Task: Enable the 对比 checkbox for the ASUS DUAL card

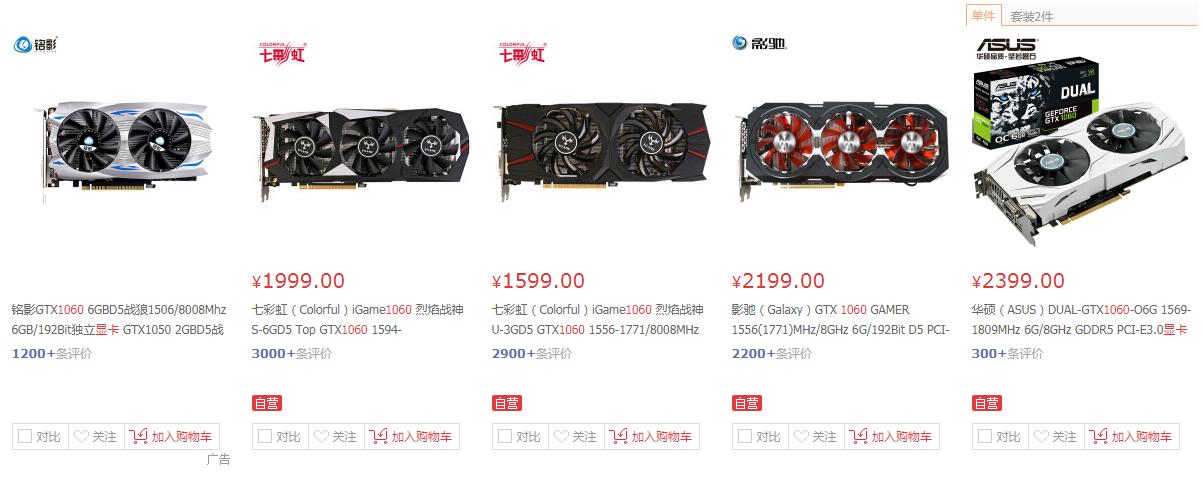Action: coord(985,437)
